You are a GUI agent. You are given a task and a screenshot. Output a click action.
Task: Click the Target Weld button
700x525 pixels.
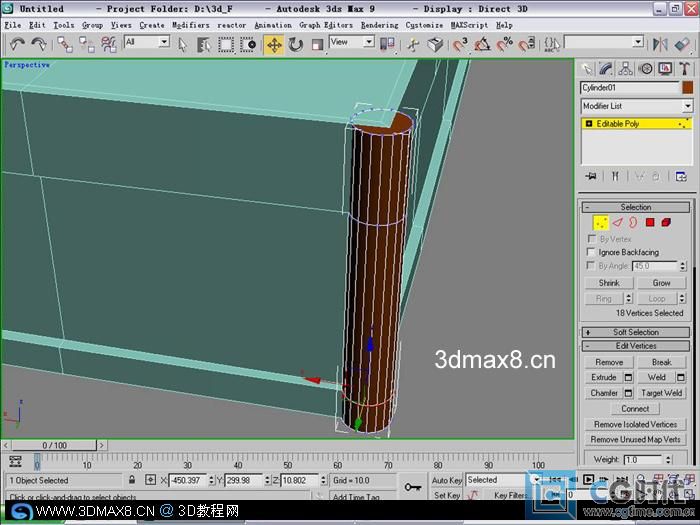point(662,393)
